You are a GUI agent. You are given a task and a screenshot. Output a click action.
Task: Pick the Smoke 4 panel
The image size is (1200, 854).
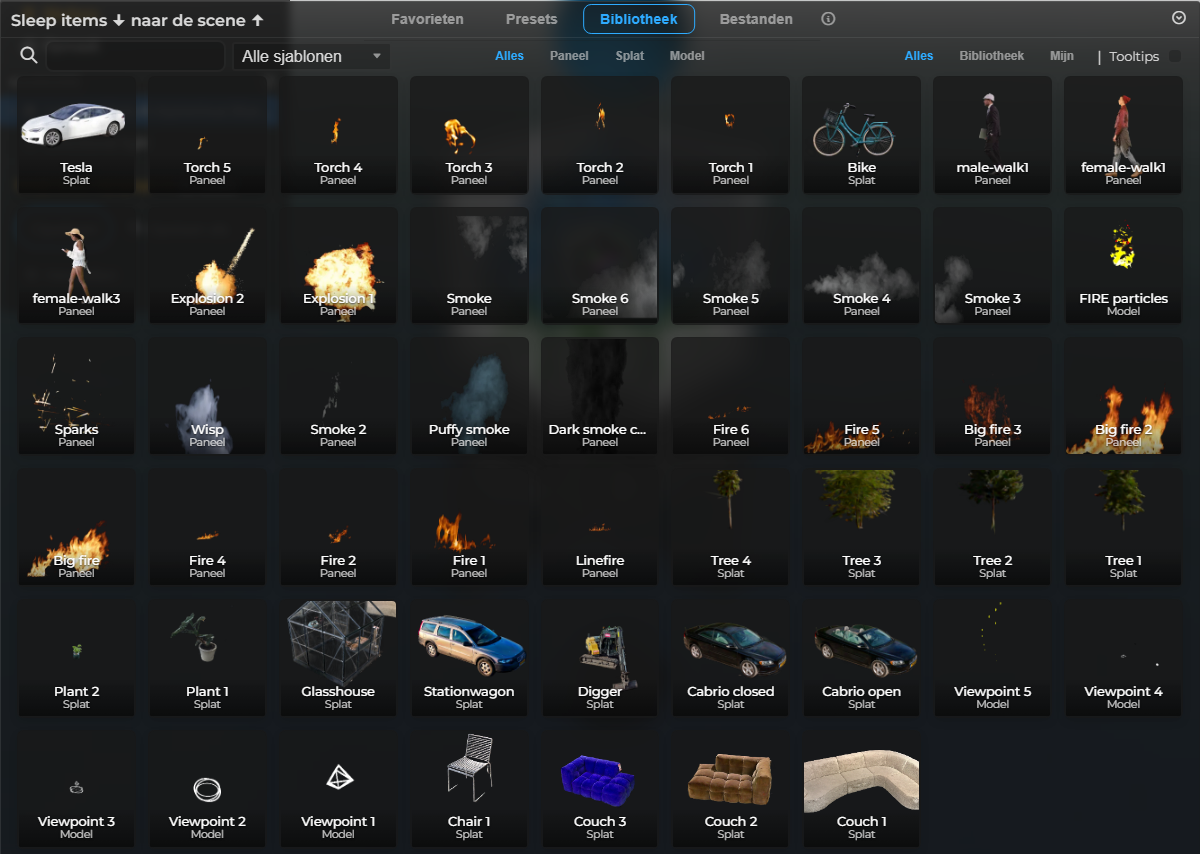(861, 265)
